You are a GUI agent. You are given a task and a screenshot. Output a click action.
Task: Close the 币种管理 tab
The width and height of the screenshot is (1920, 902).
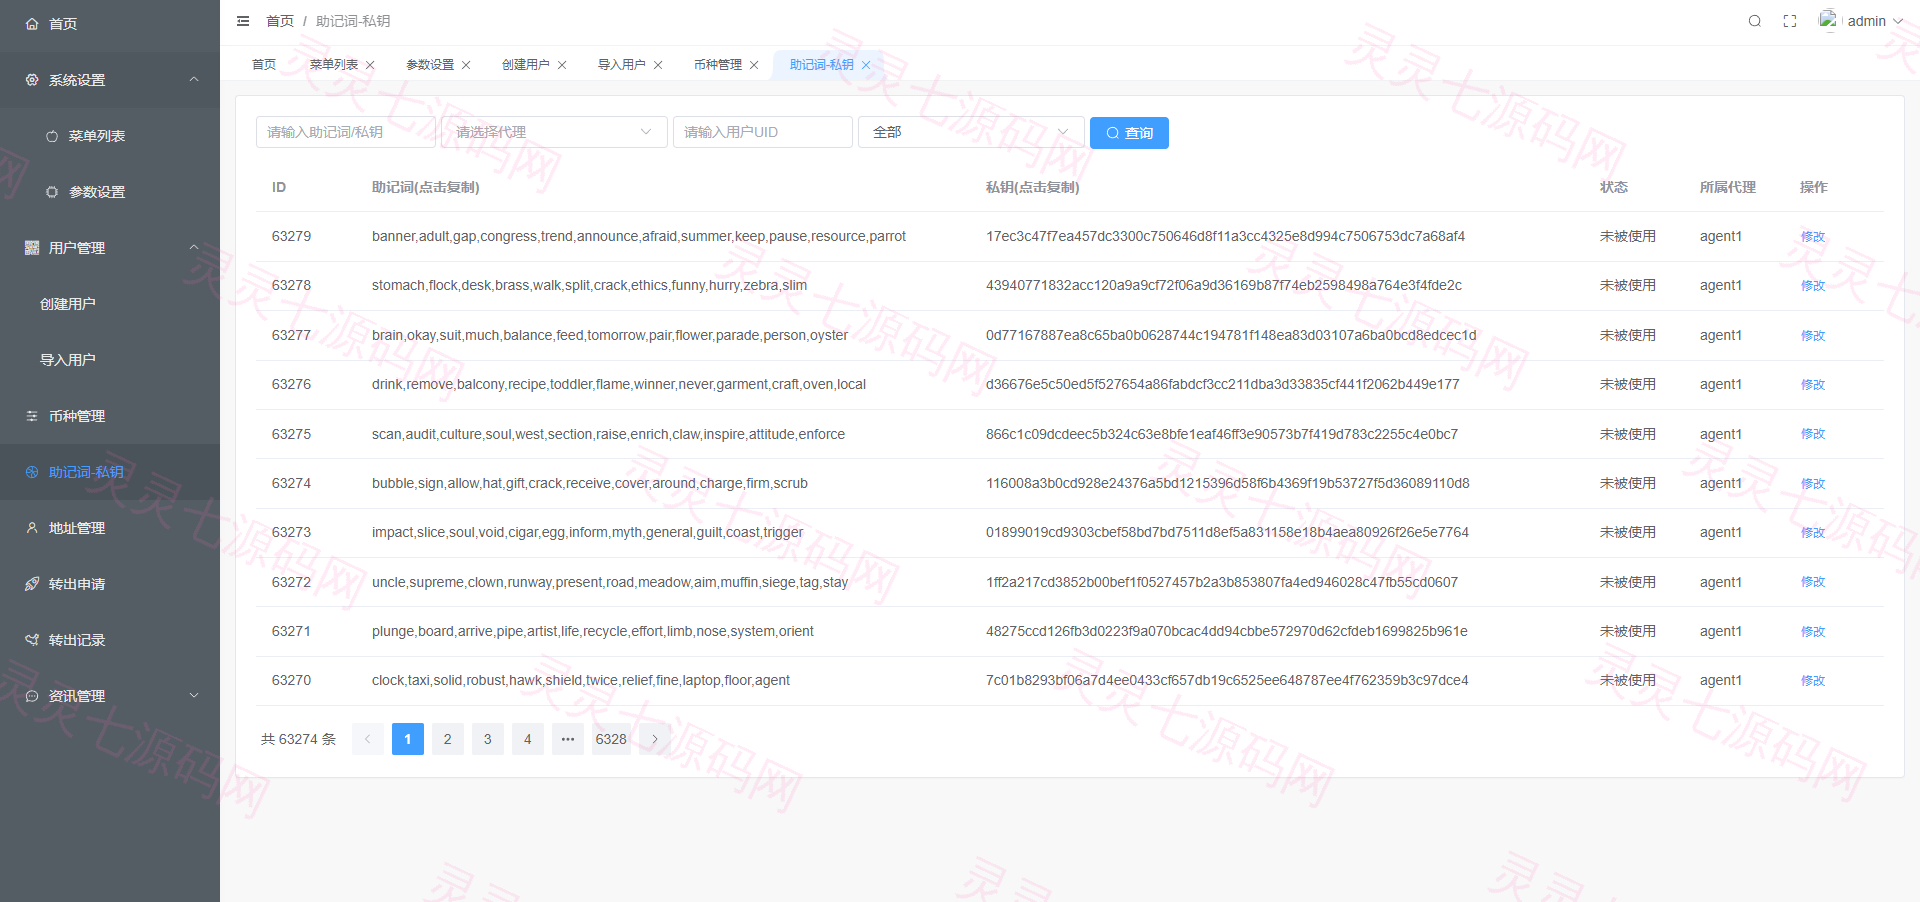pos(754,65)
